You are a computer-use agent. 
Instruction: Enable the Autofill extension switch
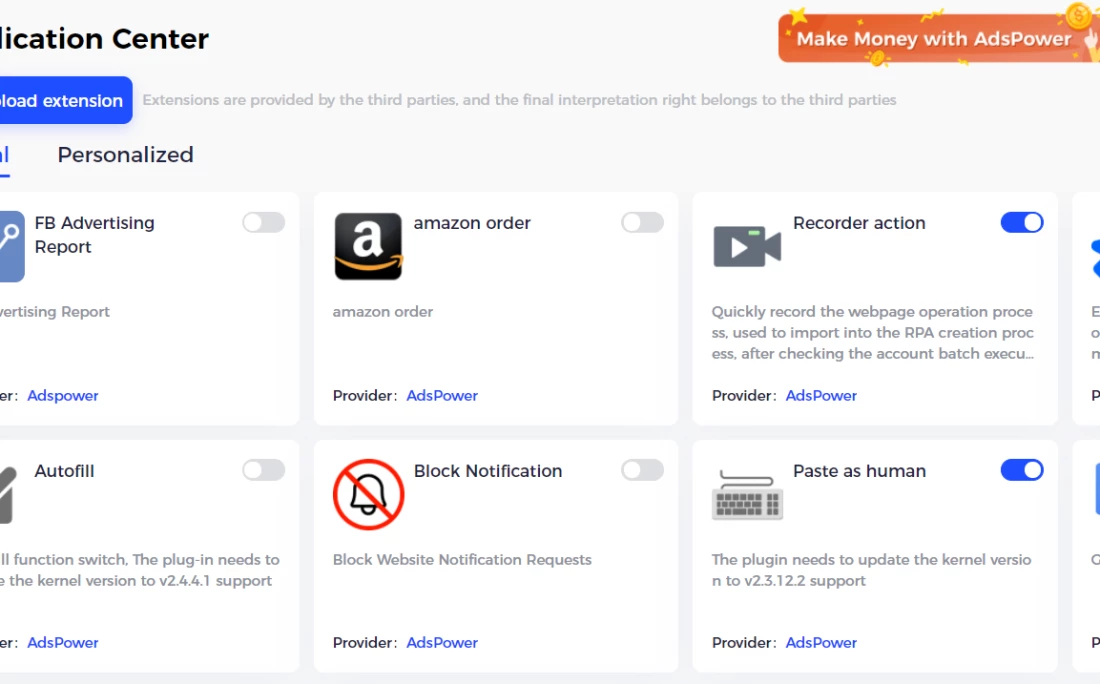(x=264, y=470)
